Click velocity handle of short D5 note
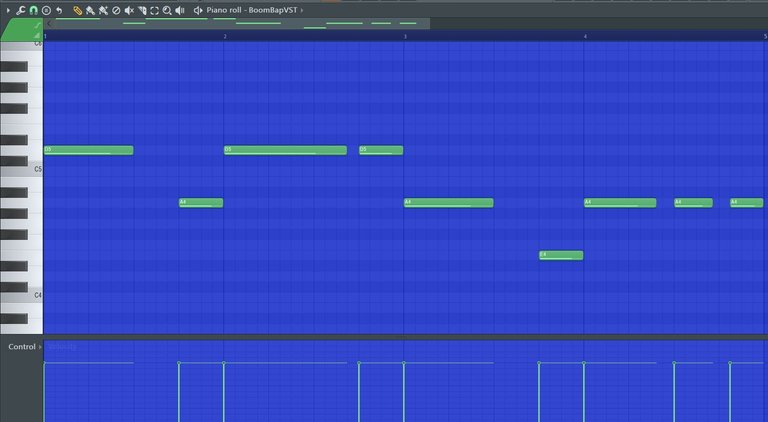The height and width of the screenshot is (422, 768). click(x=359, y=363)
